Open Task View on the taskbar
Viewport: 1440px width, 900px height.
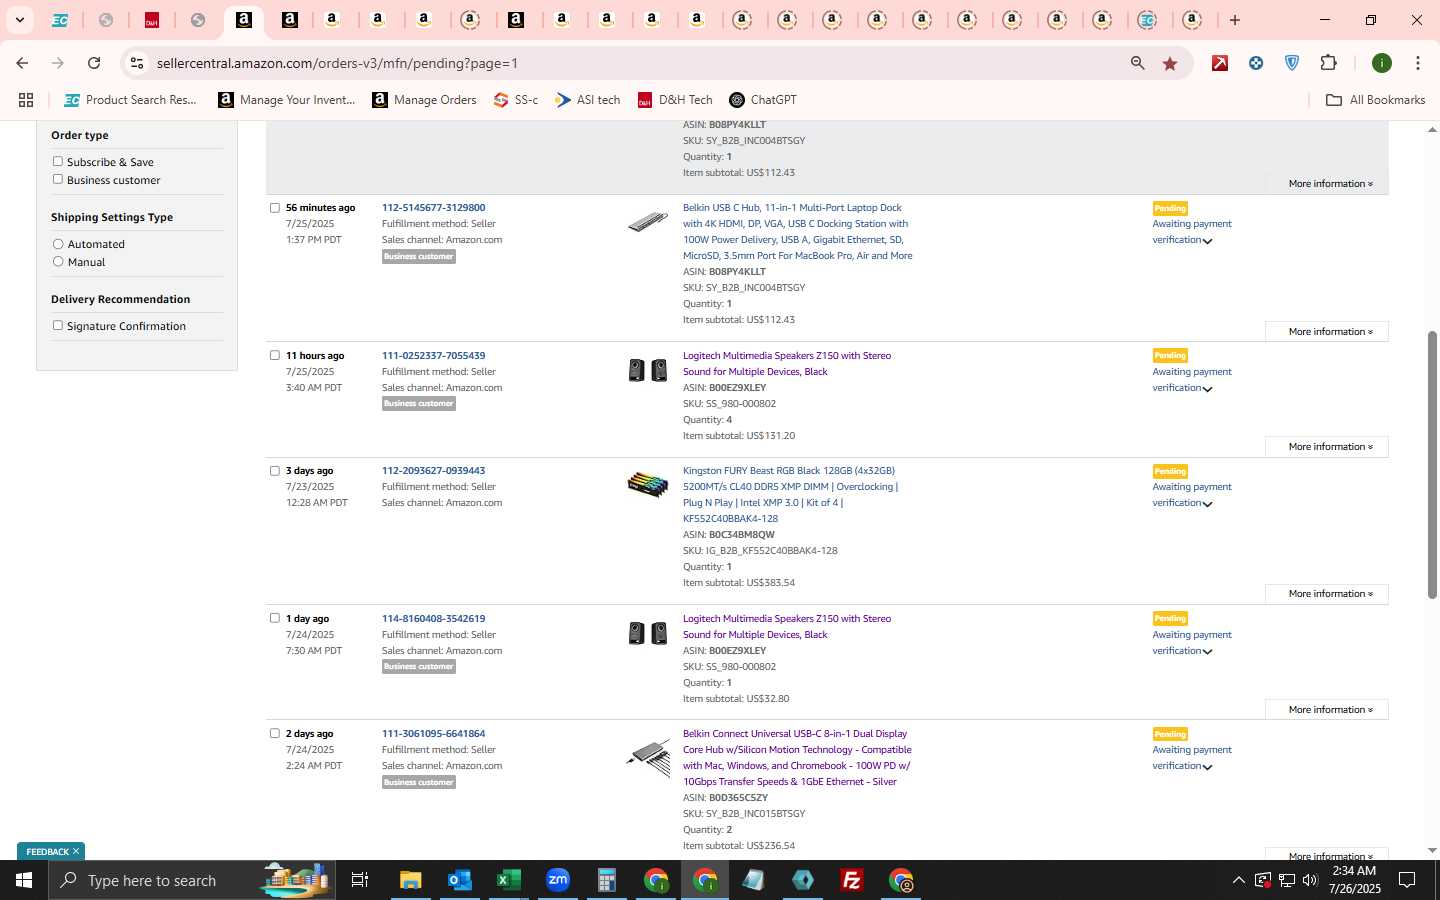click(360, 880)
